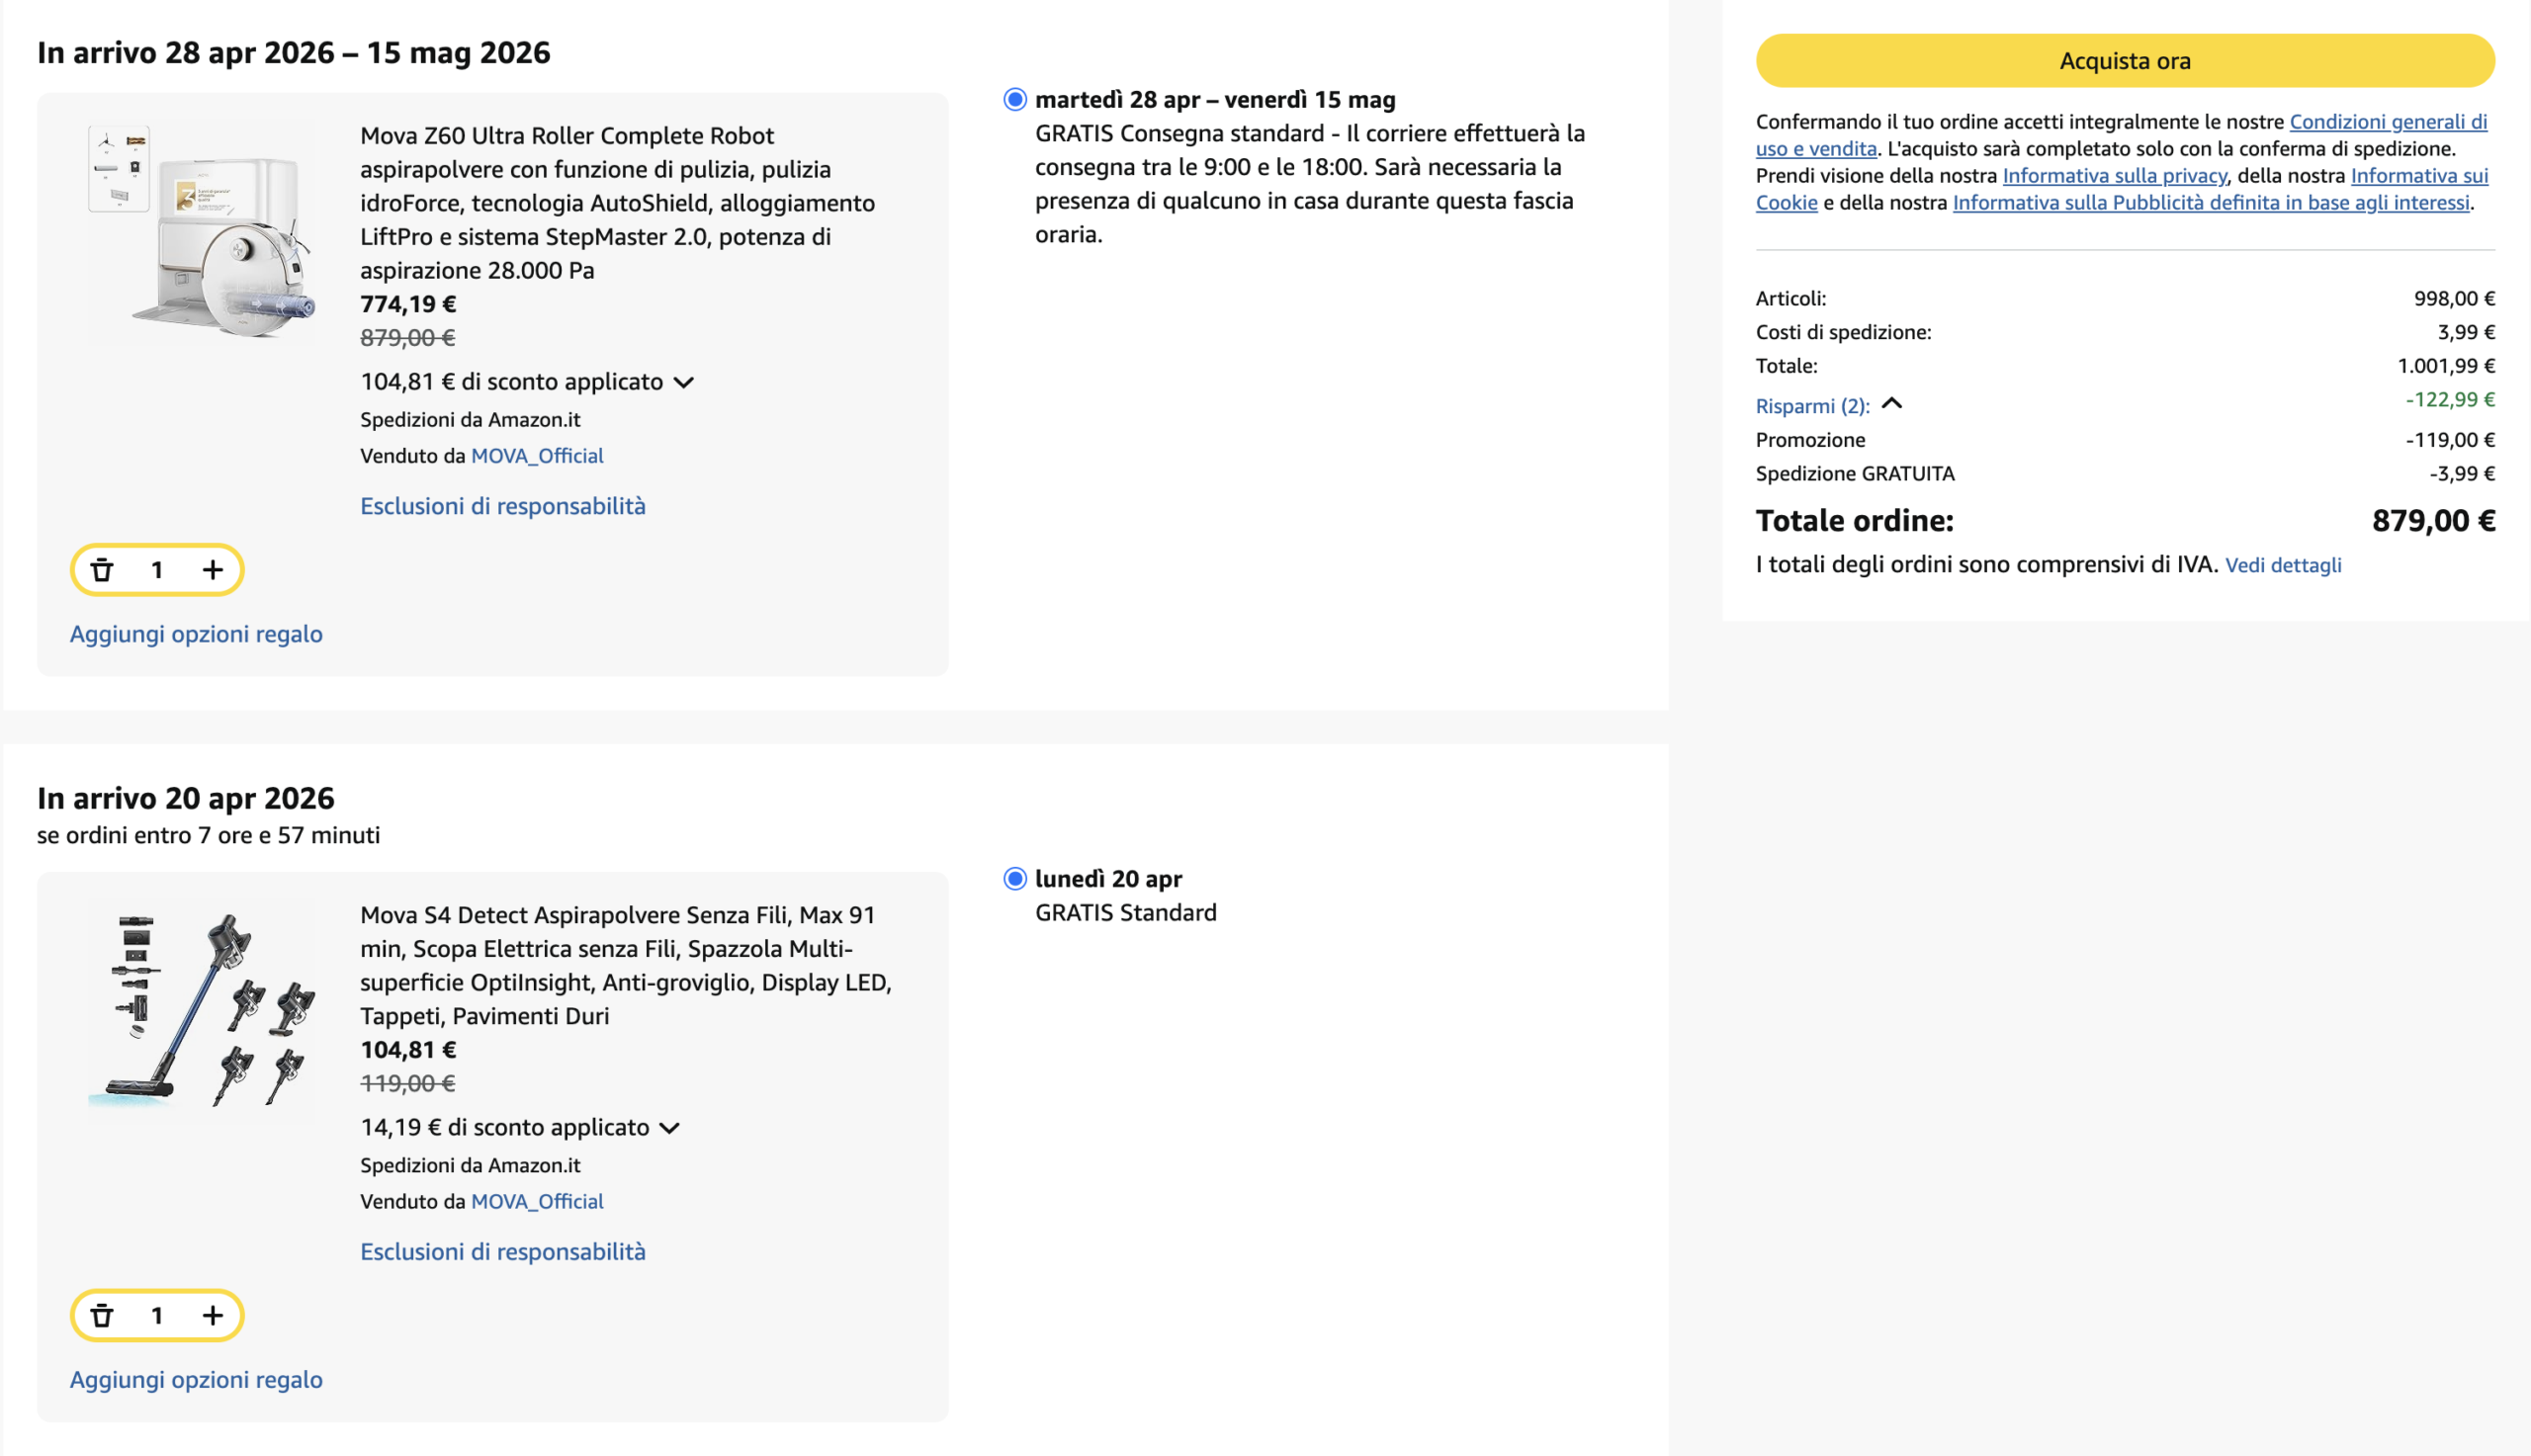
Task: Open Esclusioni di responsabilità for Mova S4
Action: pyautogui.click(x=502, y=1251)
